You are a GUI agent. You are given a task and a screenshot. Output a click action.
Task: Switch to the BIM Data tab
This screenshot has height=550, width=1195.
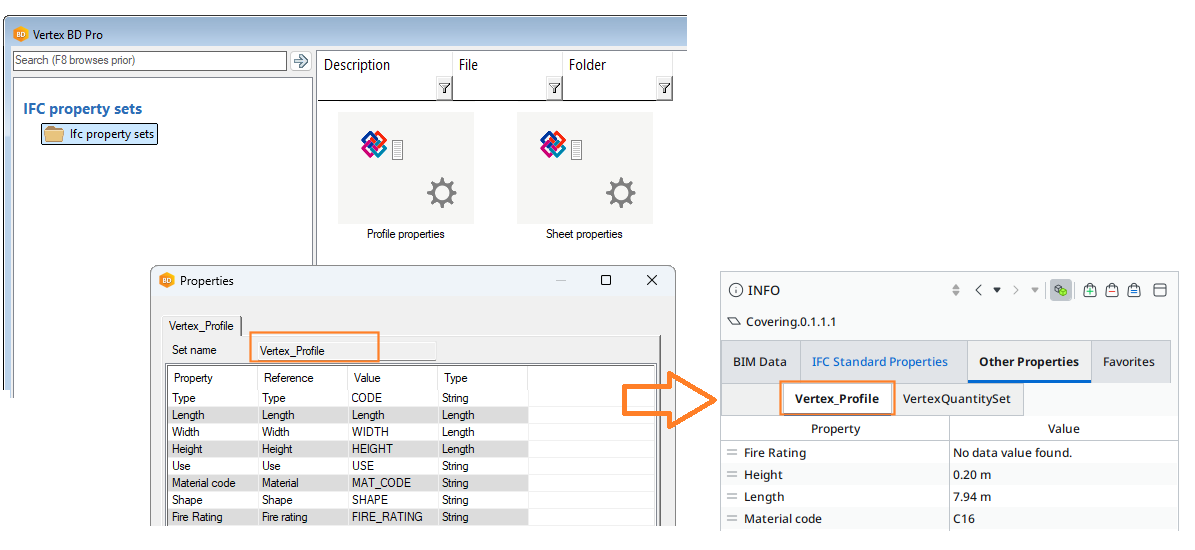click(760, 362)
